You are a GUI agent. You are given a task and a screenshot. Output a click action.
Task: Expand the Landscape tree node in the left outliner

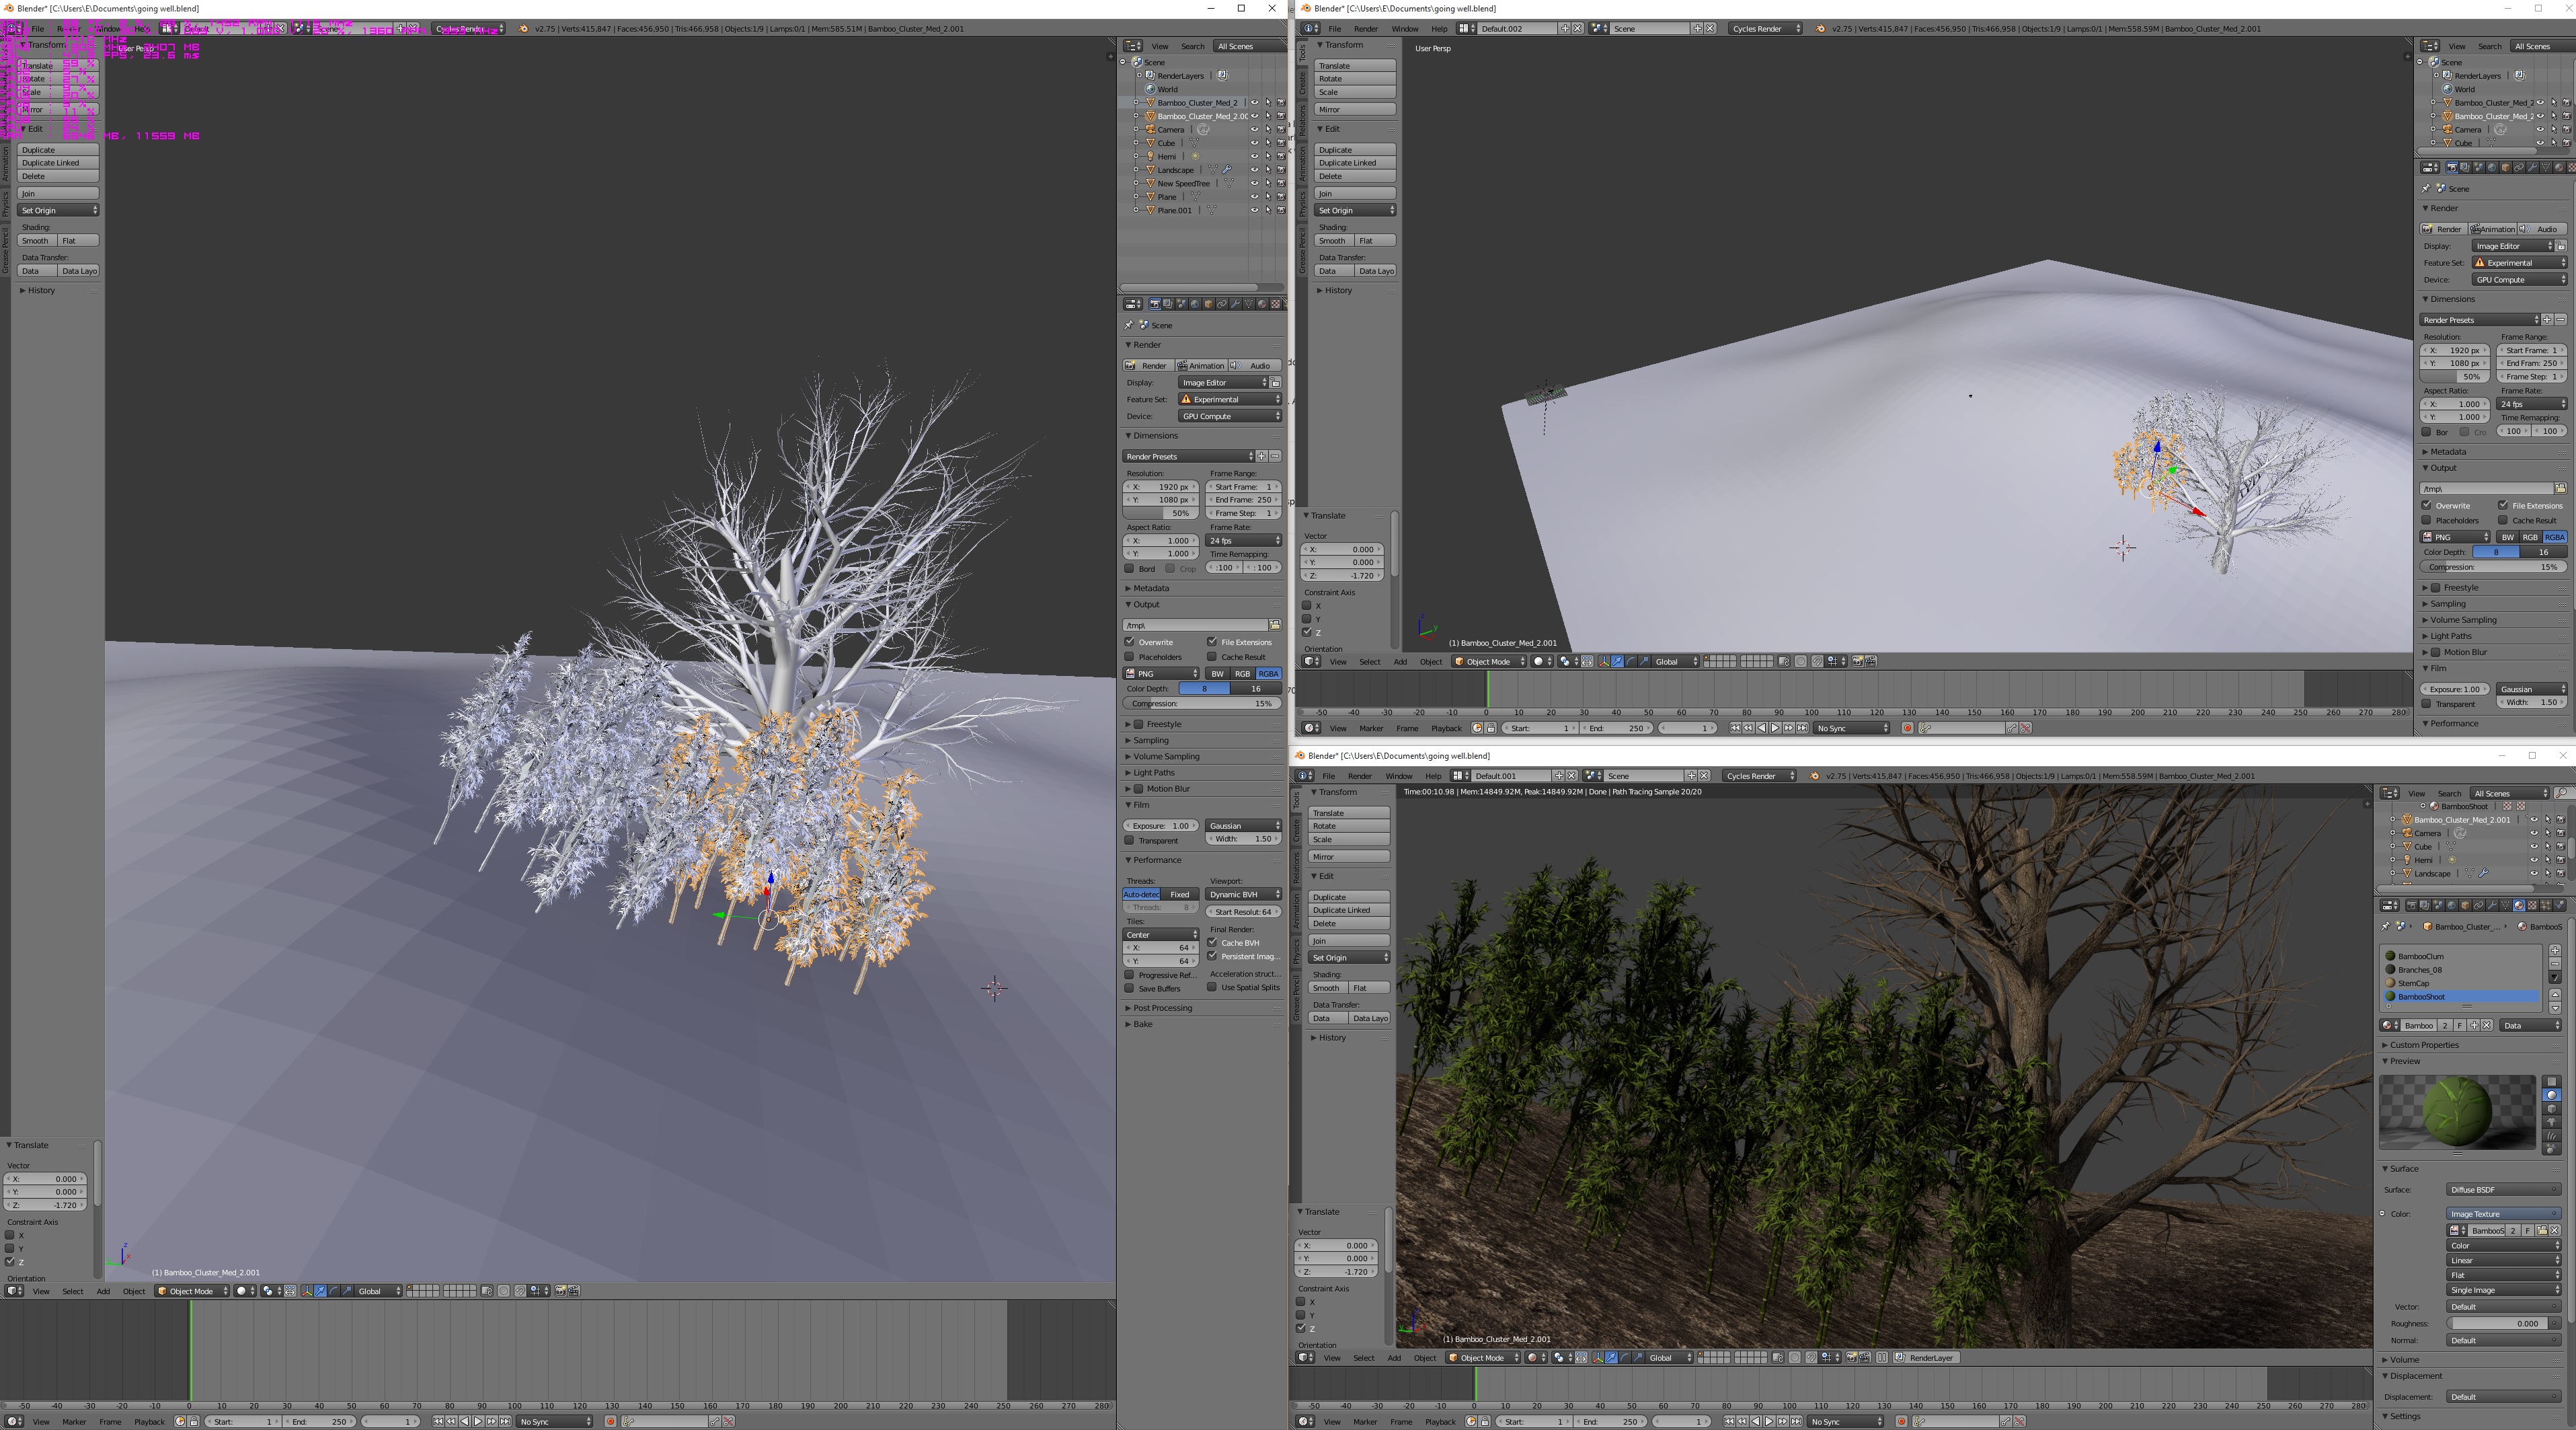[x=1137, y=170]
